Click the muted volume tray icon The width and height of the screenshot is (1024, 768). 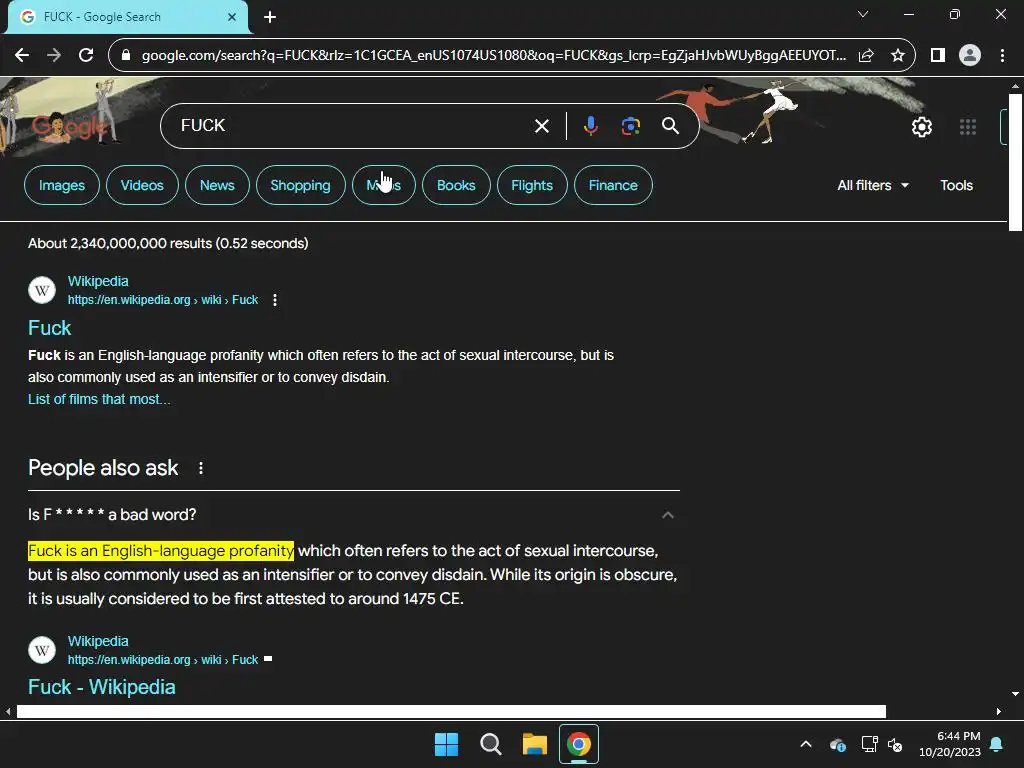pos(895,744)
